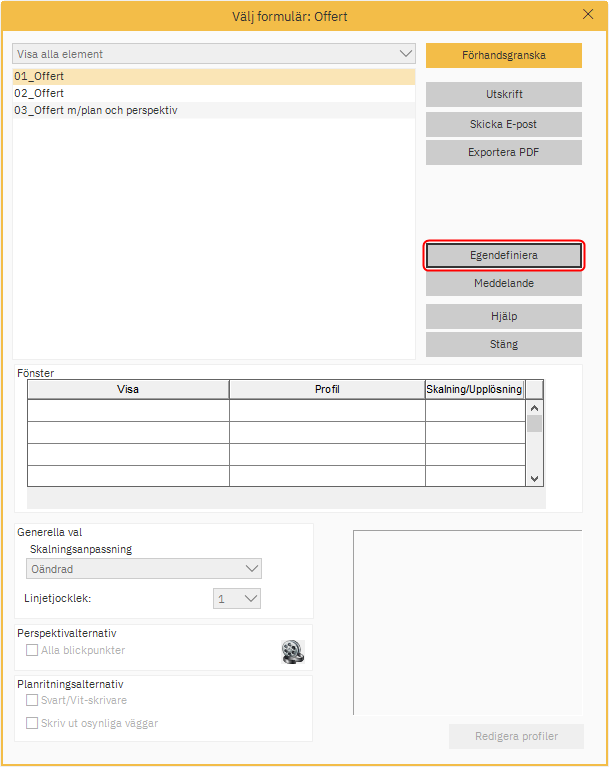Click the Fönster table scrollbar thumb
The width and height of the screenshot is (609, 767).
point(534,424)
